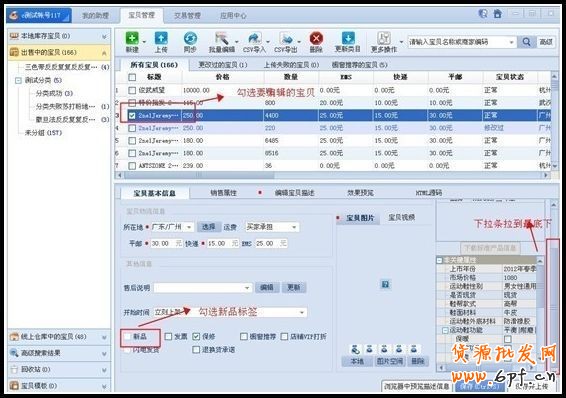Tick the checkbox of the ANTSZONE row
566x398 pixels.
132,166
